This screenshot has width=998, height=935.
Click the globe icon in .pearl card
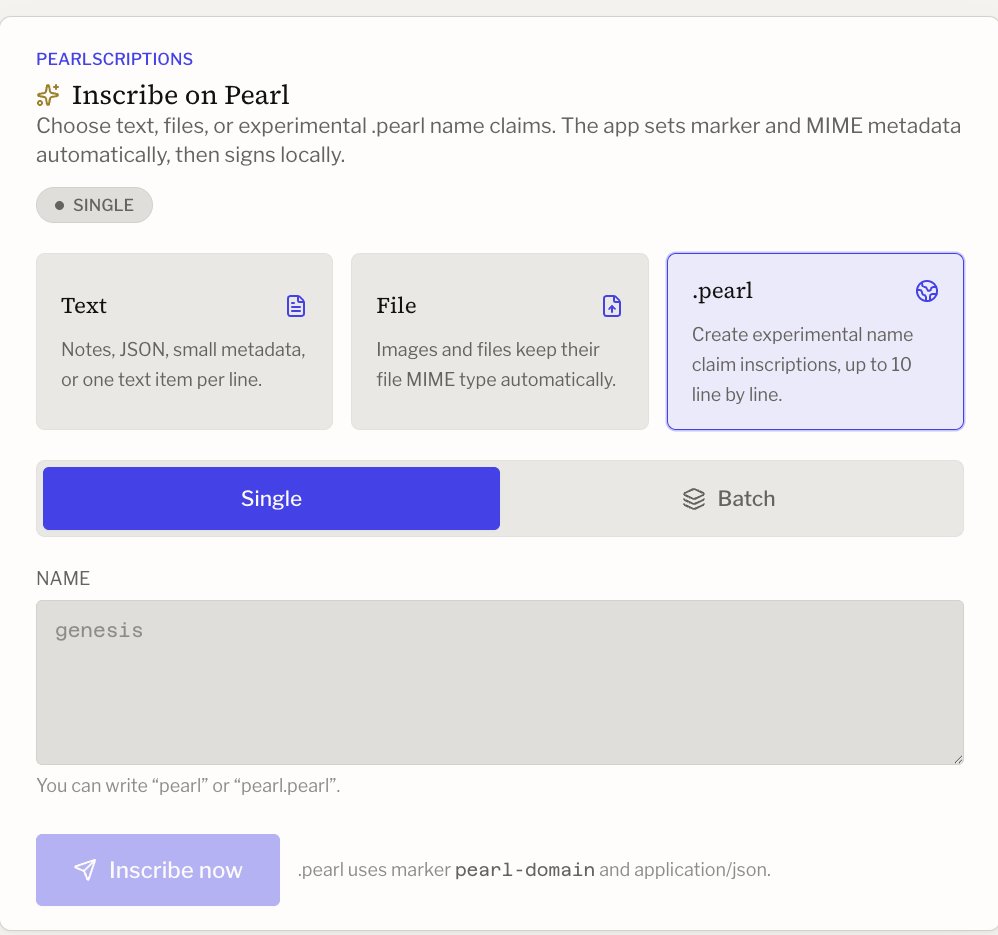point(927,291)
